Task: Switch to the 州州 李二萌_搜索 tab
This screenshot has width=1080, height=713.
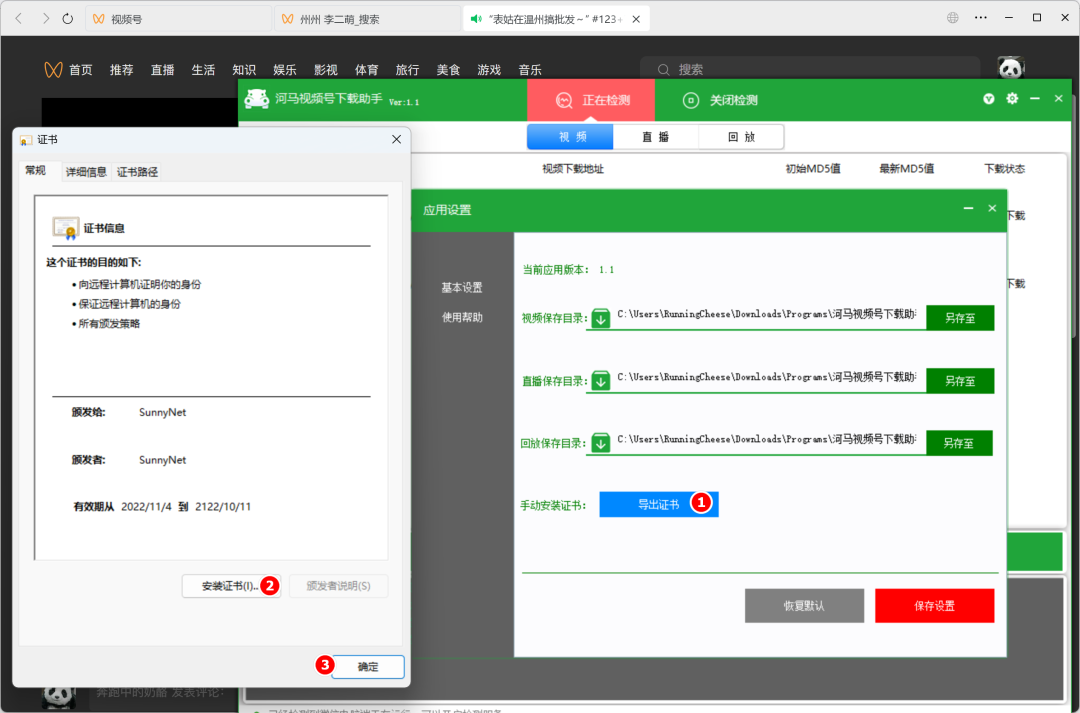Action: 367,19
